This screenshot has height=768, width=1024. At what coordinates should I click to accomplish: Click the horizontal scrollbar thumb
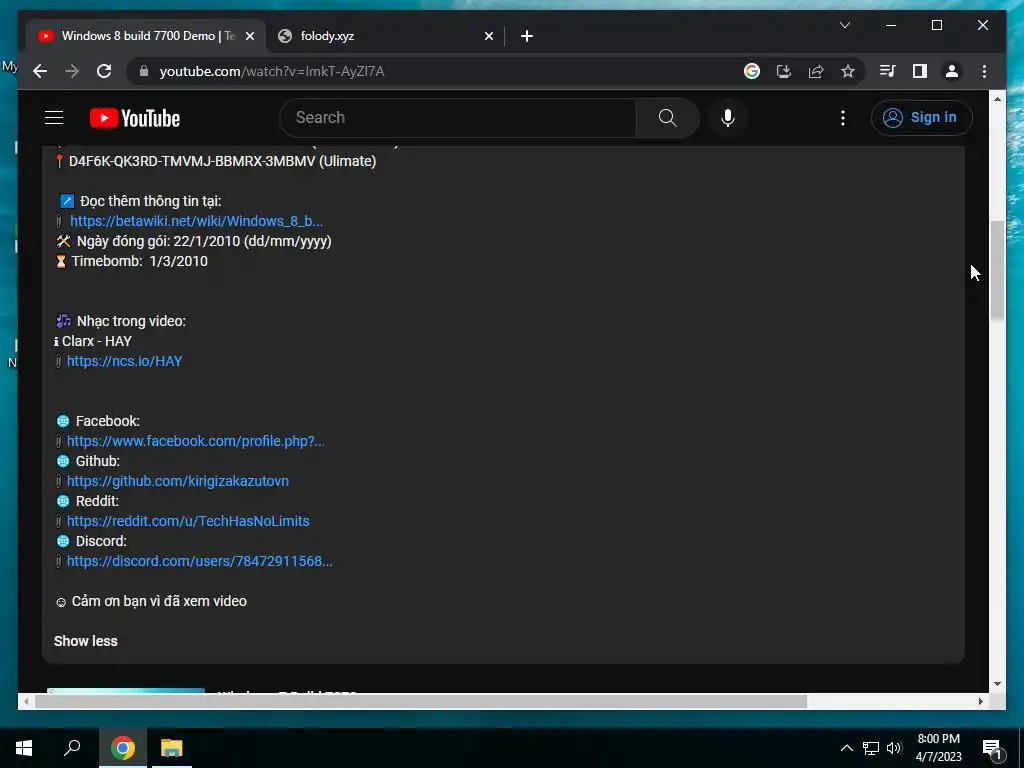tap(421, 701)
